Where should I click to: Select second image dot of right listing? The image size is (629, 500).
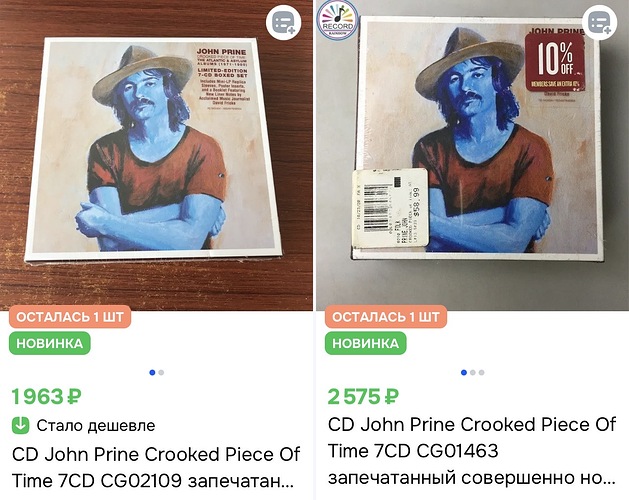473,372
